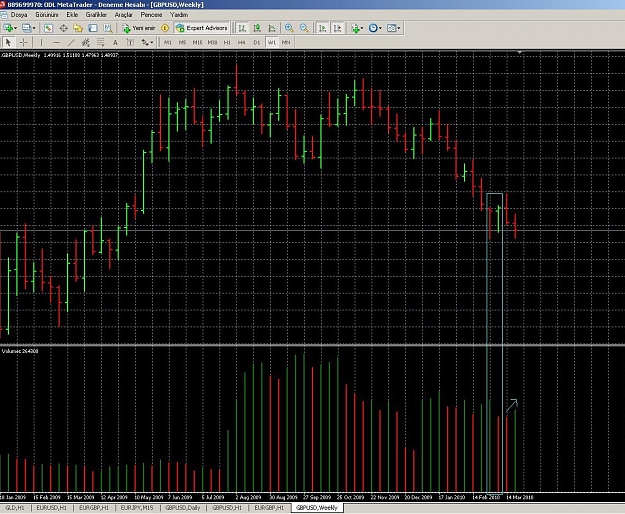Viewport: 625px width, 514px height.
Task: Toggle the Terminal window icon
Action: [92, 28]
